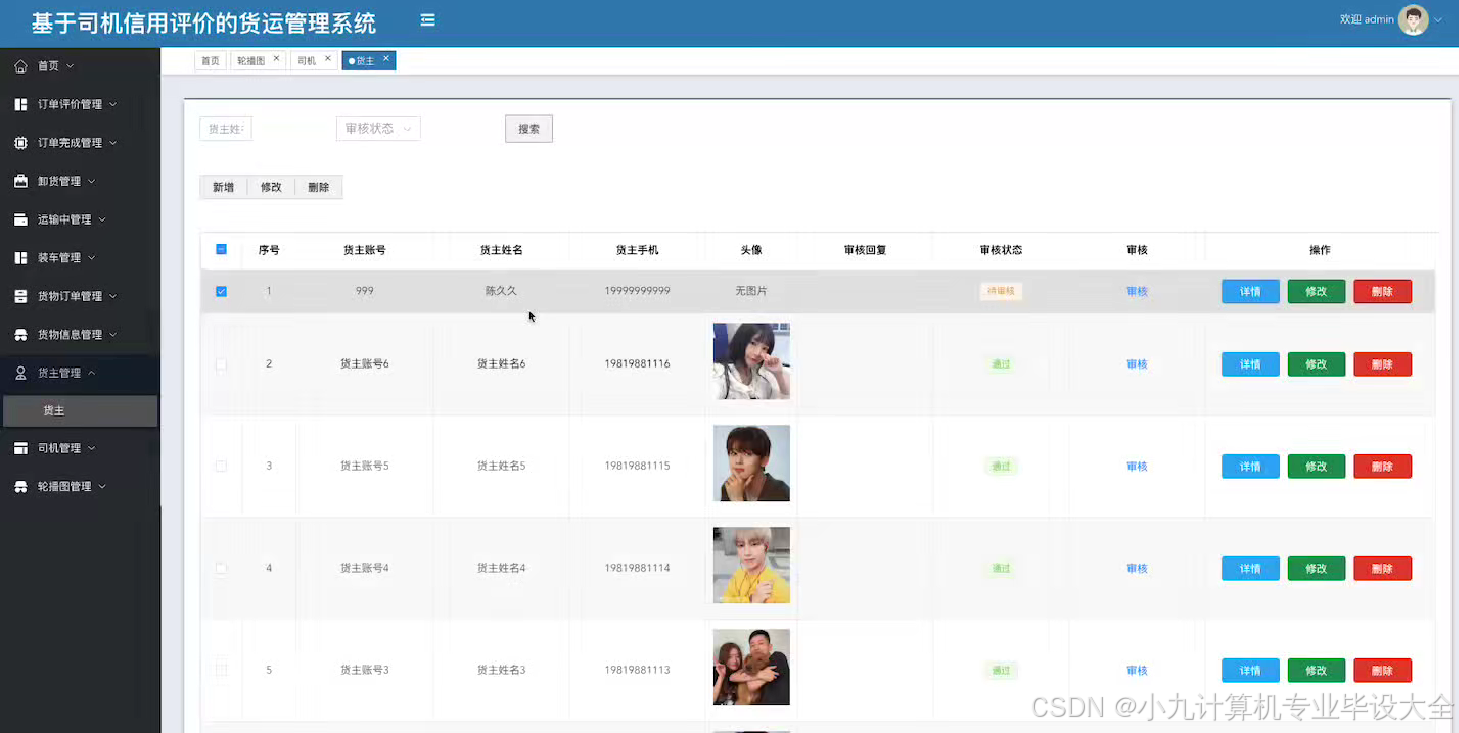Expand the chevron next to 首页
The height and width of the screenshot is (733, 1459).
[70, 66]
